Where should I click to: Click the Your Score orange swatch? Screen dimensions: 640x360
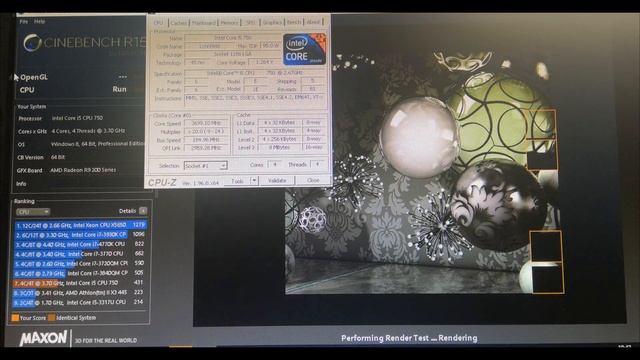15,318
